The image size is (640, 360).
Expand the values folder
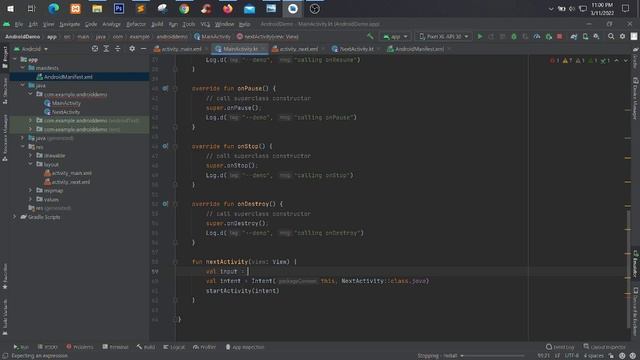(x=31, y=199)
